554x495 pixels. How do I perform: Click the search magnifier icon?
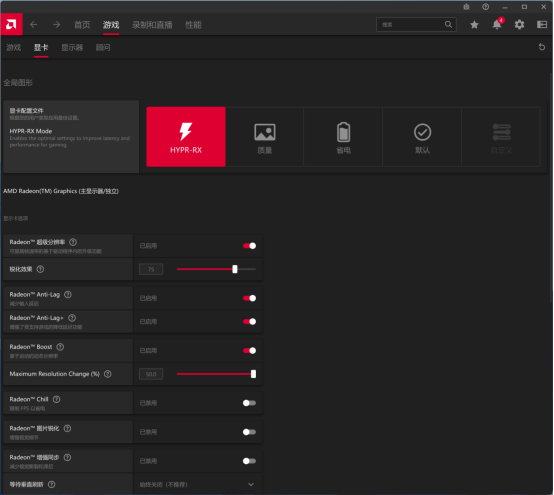[x=448, y=24]
